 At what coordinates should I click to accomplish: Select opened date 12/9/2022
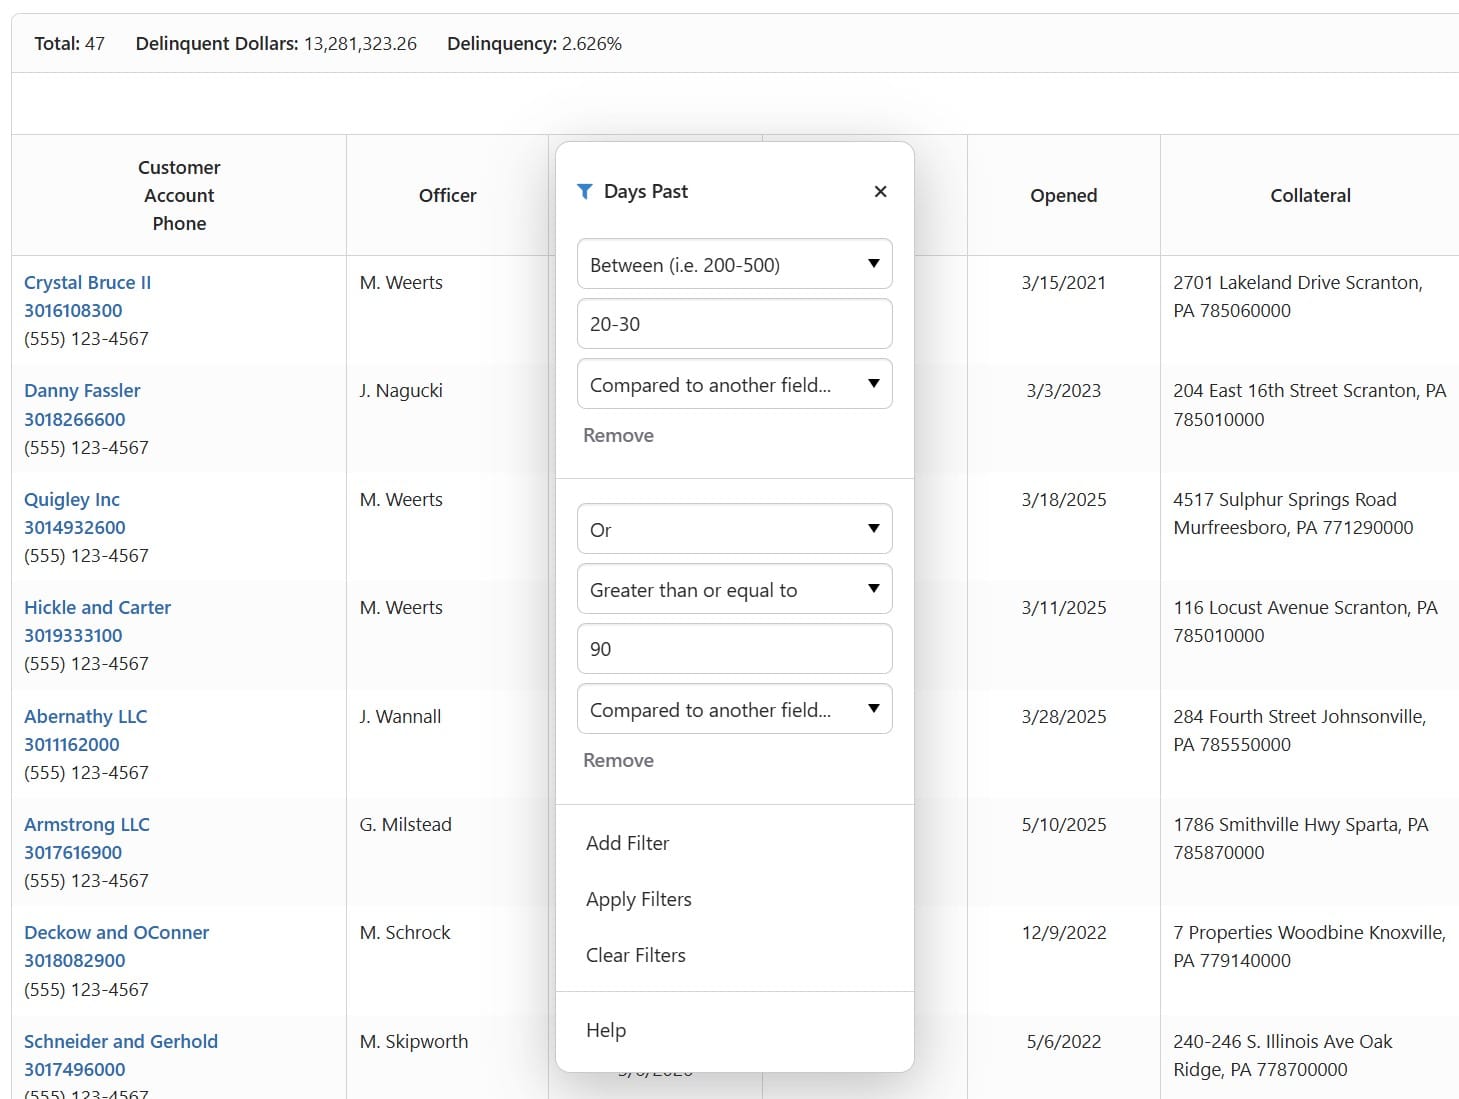(1064, 932)
